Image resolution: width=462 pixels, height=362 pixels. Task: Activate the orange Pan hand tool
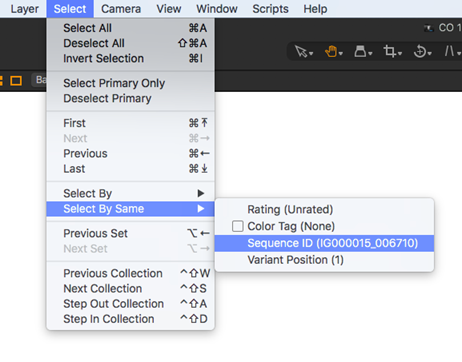click(331, 52)
